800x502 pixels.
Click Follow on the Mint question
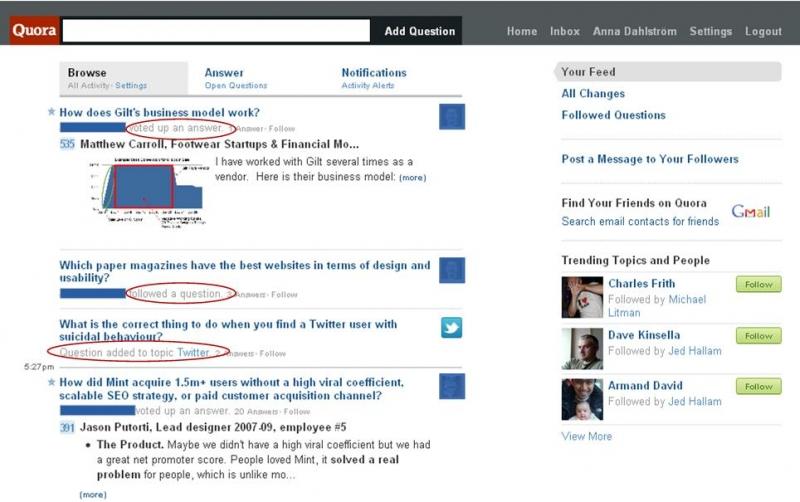[x=297, y=411]
